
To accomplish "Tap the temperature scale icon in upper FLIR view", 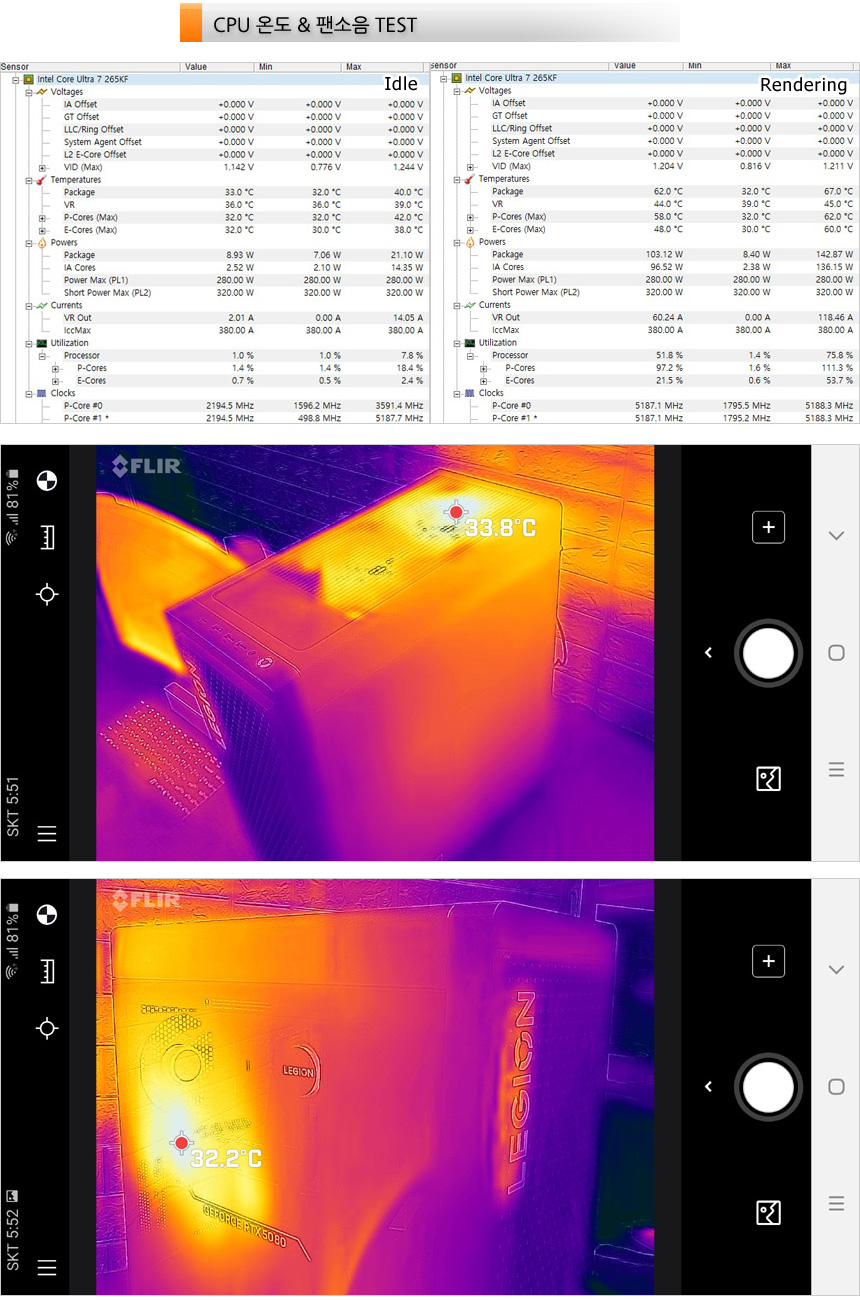I will click(46, 538).
